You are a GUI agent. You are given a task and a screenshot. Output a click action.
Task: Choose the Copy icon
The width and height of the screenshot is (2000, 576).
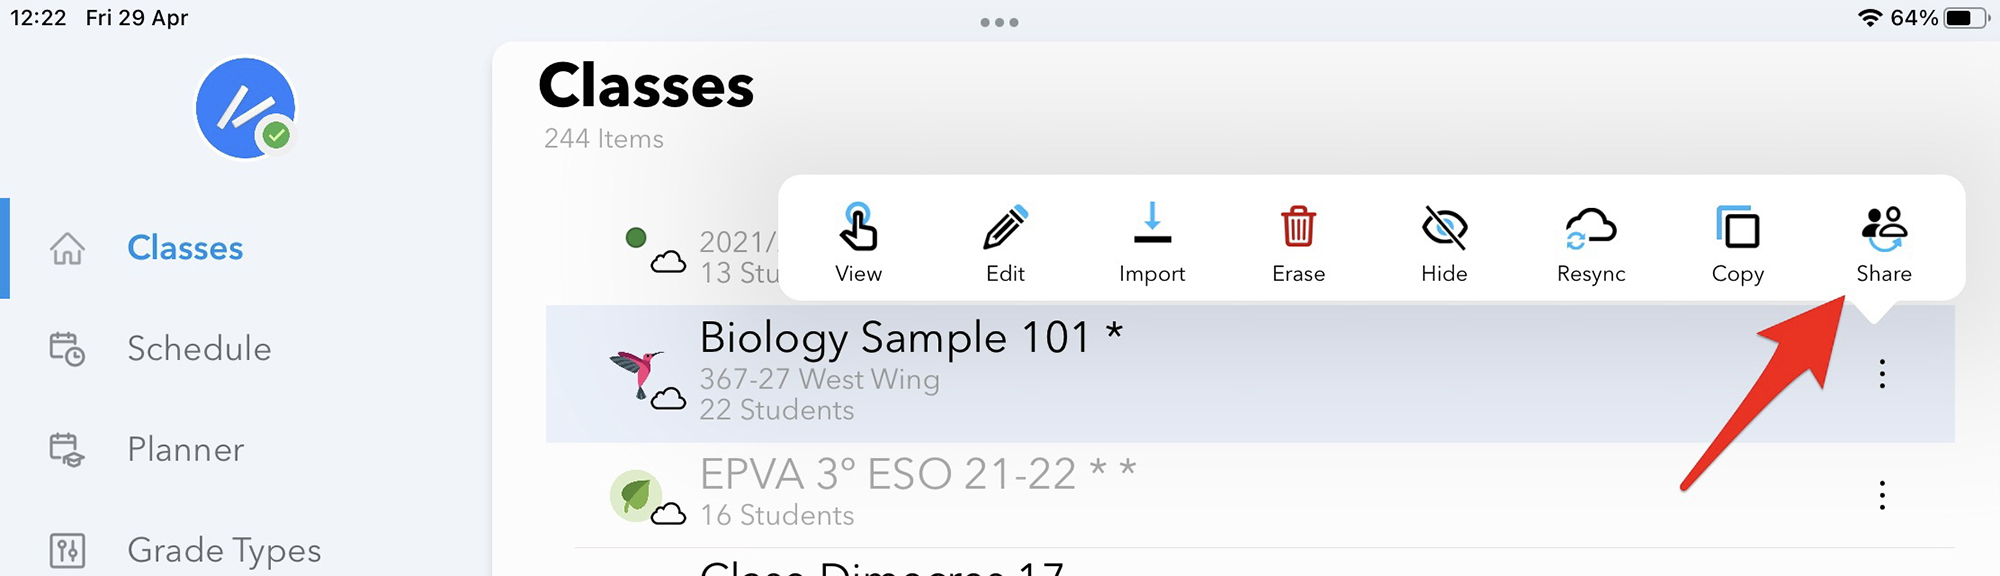coord(1738,228)
